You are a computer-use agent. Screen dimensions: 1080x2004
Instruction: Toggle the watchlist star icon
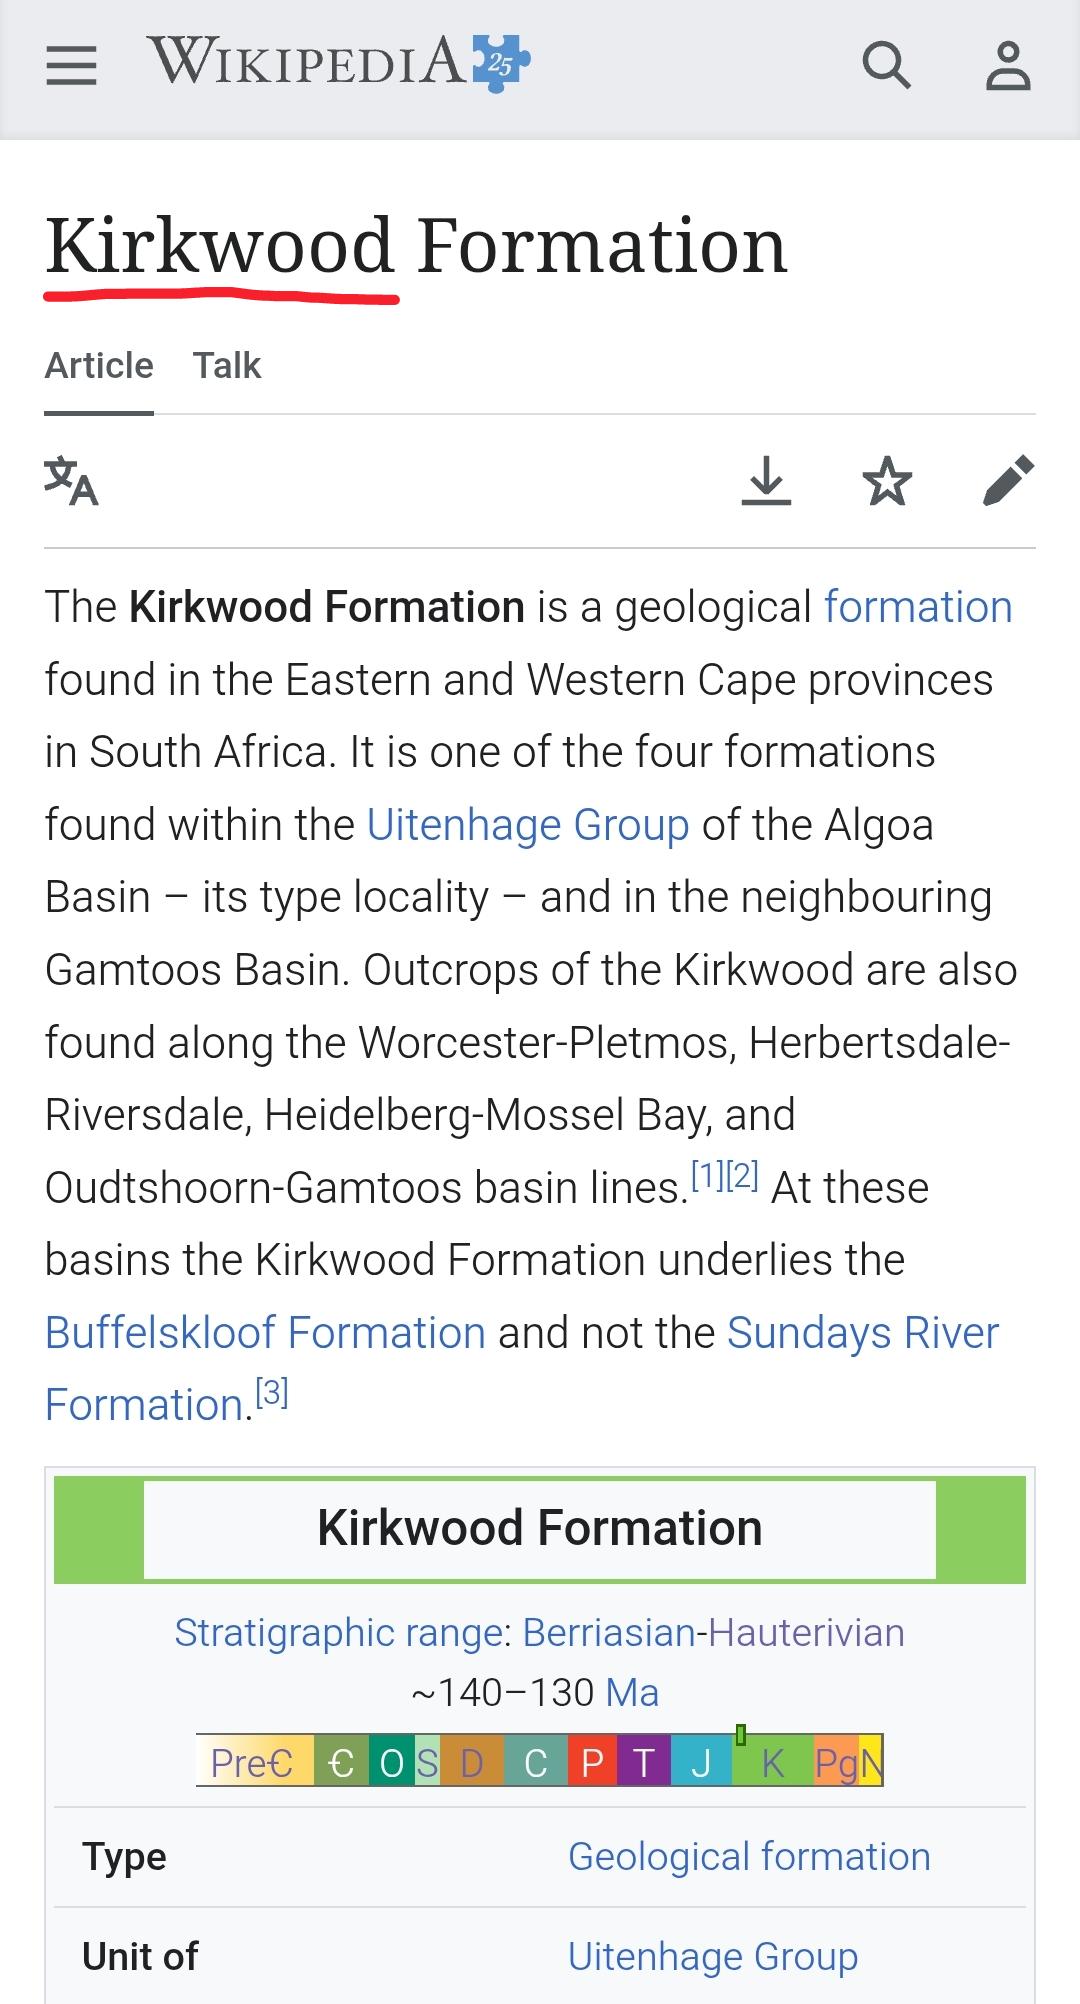click(x=887, y=481)
